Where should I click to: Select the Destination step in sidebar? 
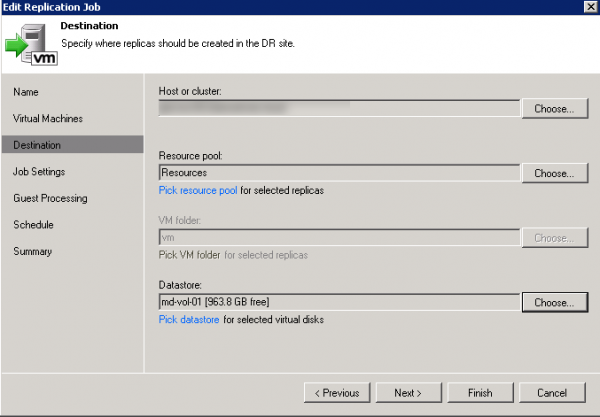(37, 145)
